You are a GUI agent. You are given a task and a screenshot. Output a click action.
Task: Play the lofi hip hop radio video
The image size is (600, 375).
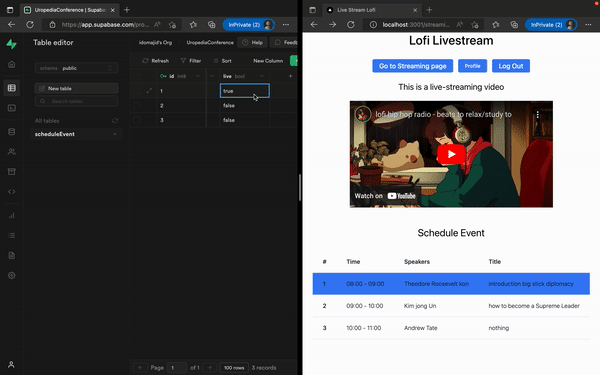(452, 154)
